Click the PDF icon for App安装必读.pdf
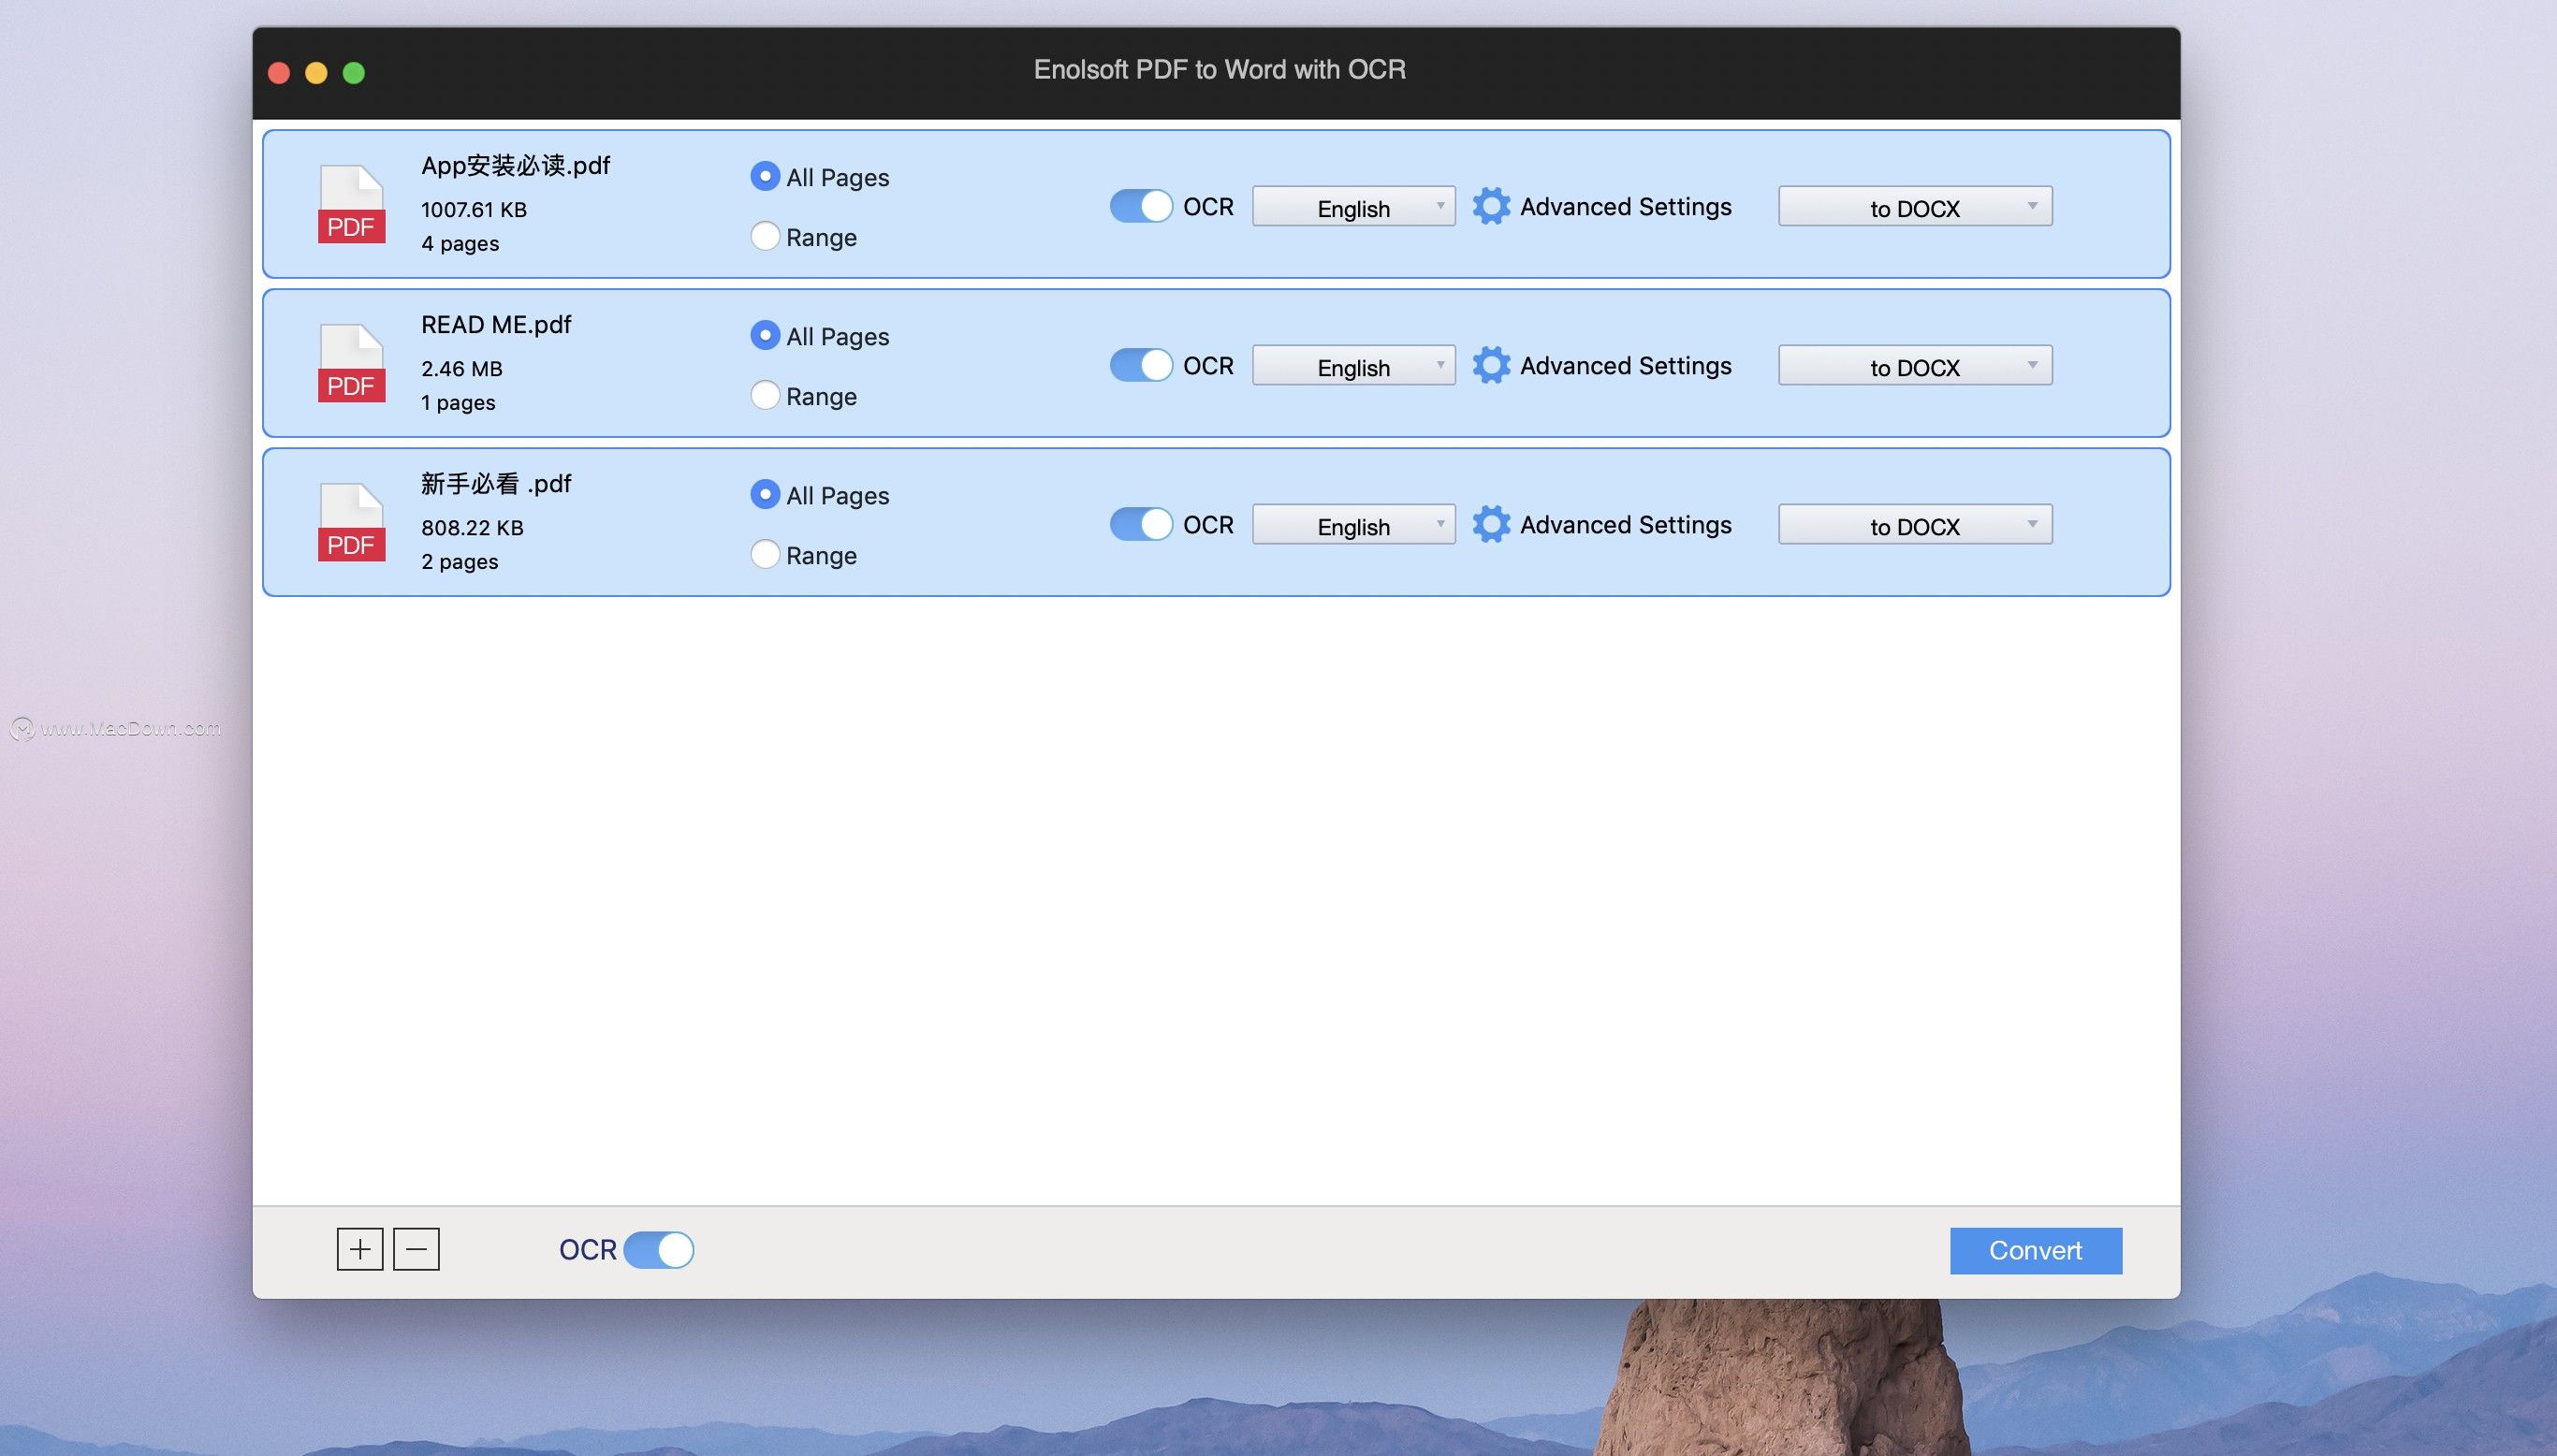The width and height of the screenshot is (2557, 1456). click(351, 204)
